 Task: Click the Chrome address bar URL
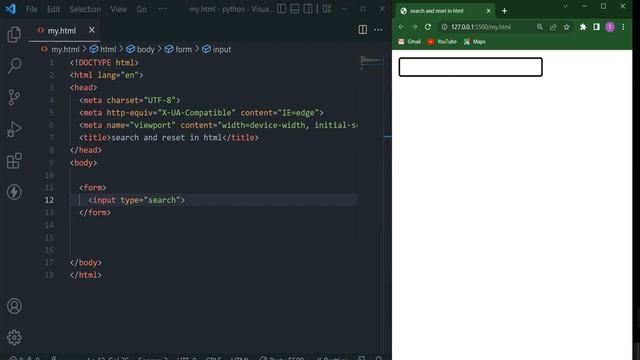point(481,27)
